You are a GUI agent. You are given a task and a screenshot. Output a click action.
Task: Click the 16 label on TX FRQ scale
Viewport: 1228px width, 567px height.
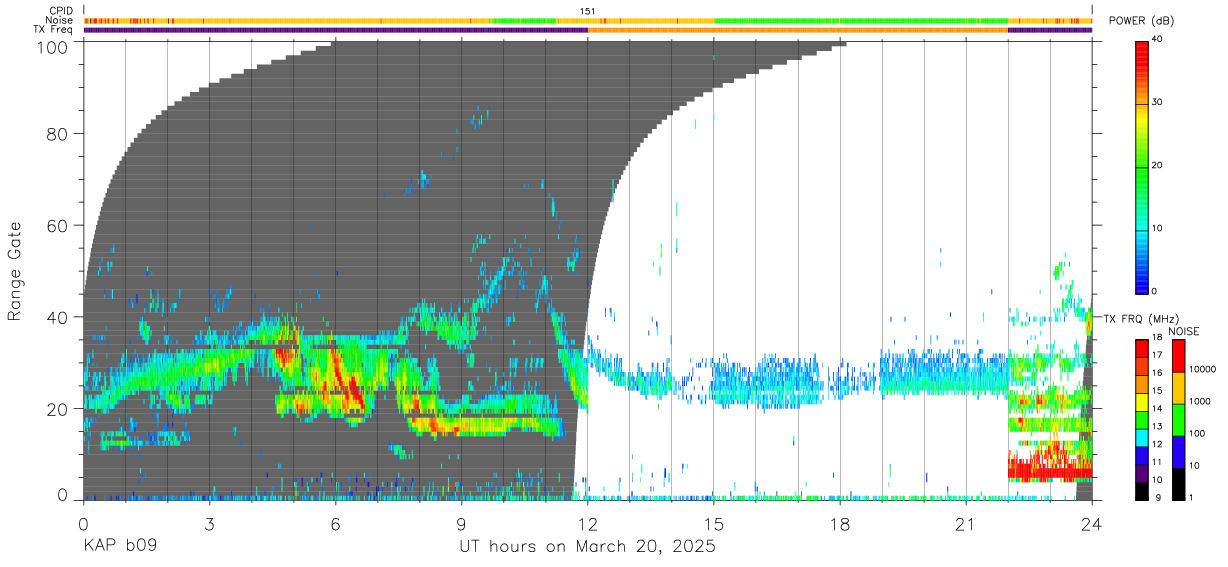point(1155,374)
